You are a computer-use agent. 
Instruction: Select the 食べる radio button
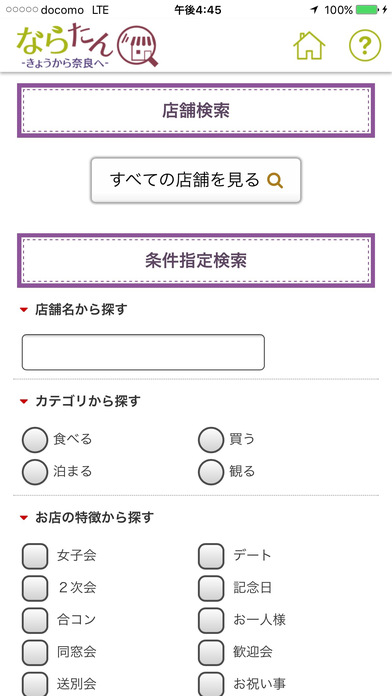(35, 439)
